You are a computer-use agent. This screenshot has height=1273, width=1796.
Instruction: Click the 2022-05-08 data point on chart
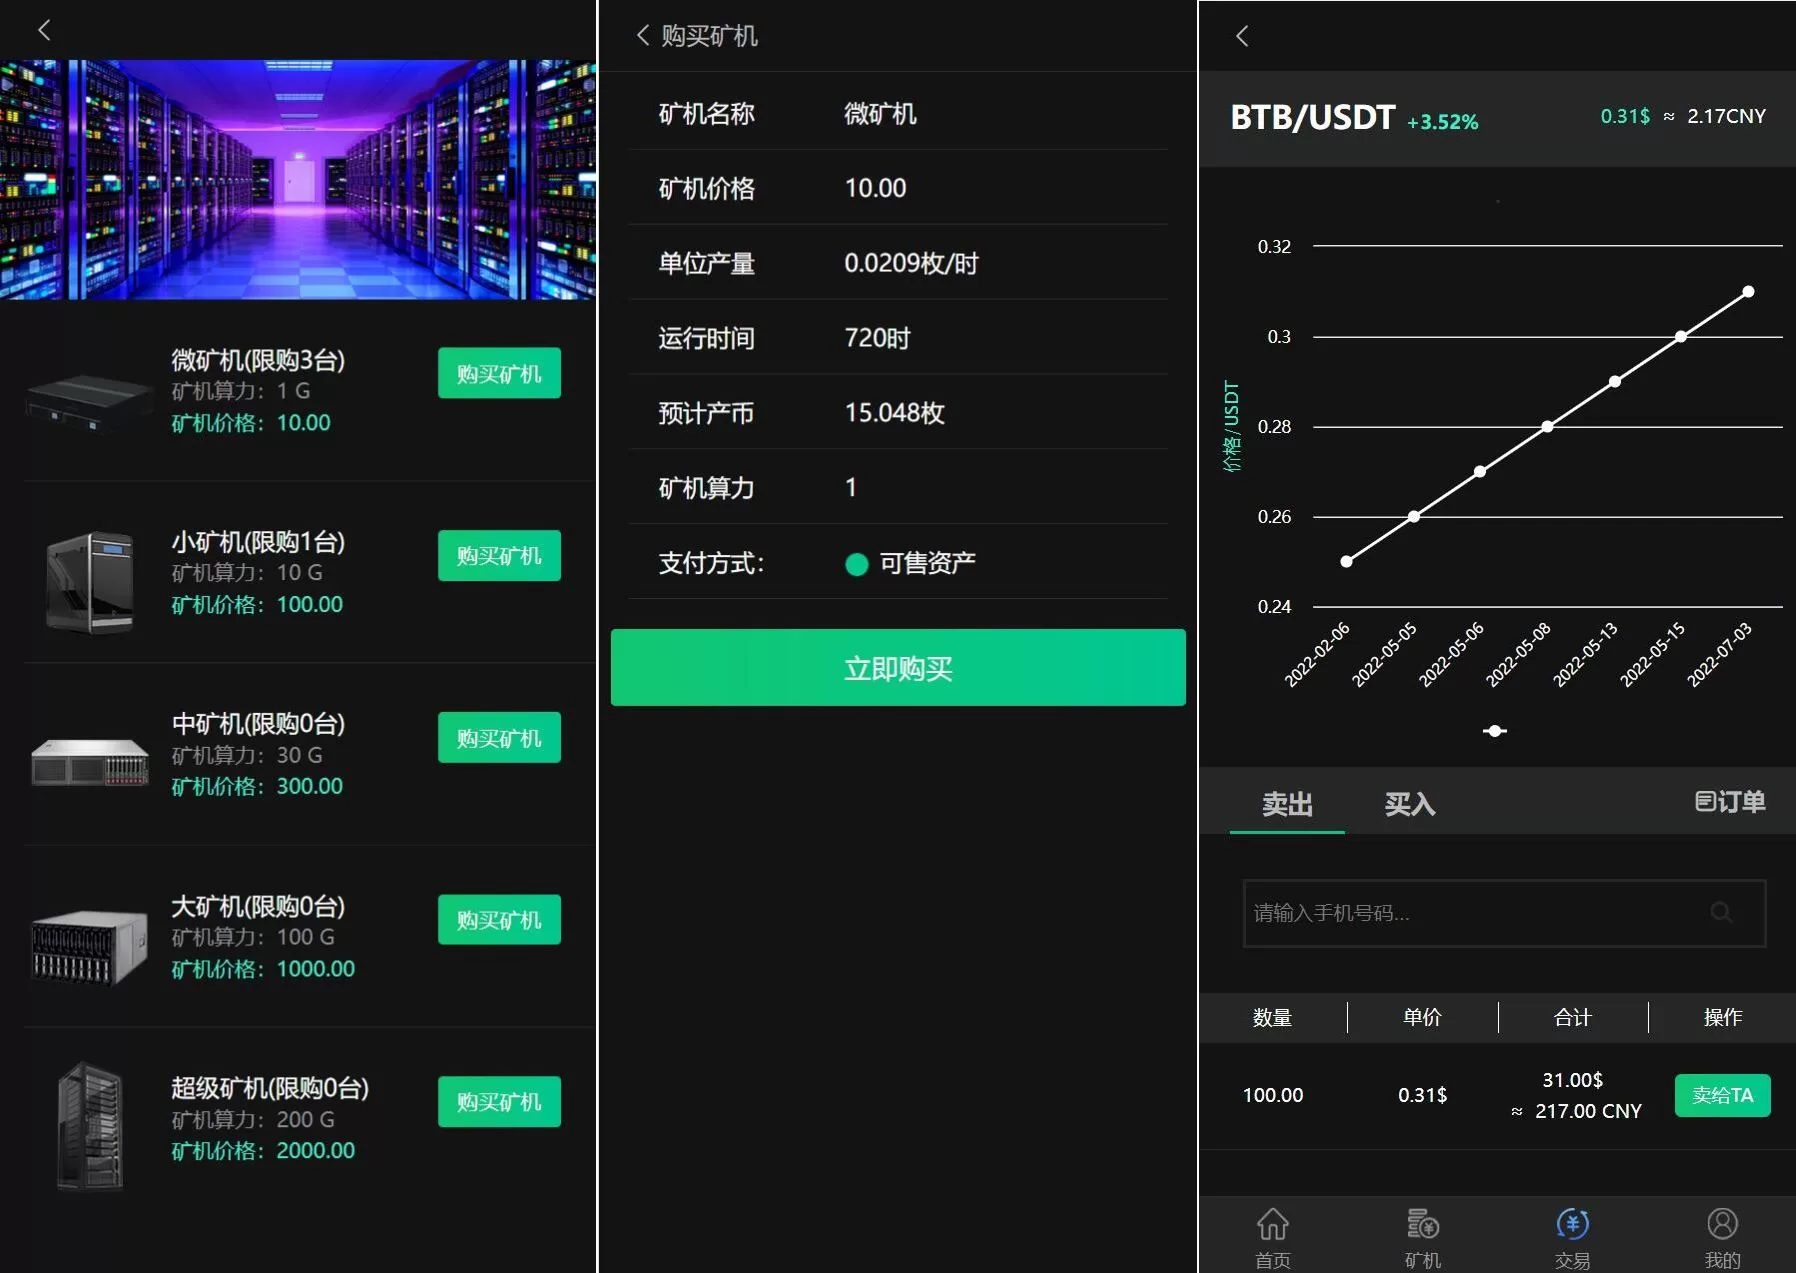point(1547,427)
